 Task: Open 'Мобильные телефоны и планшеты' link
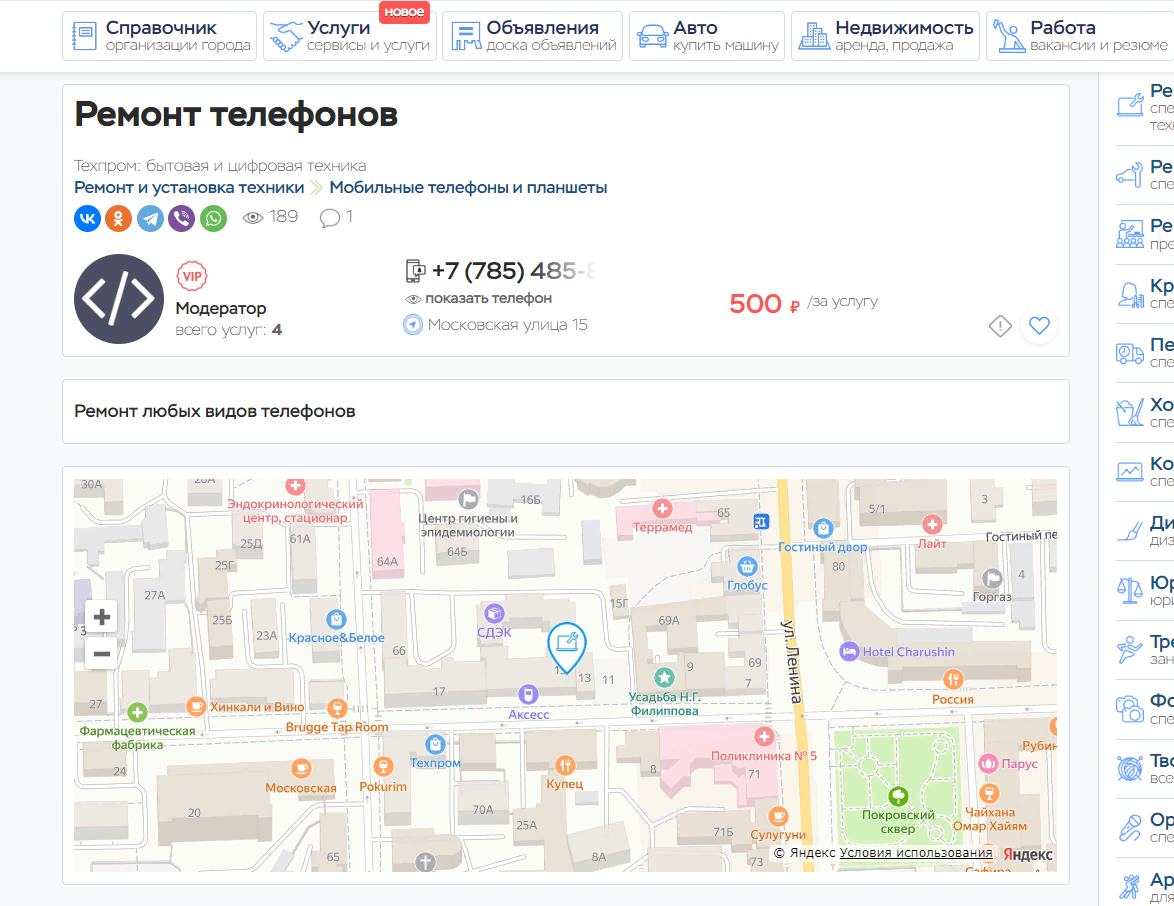[468, 188]
